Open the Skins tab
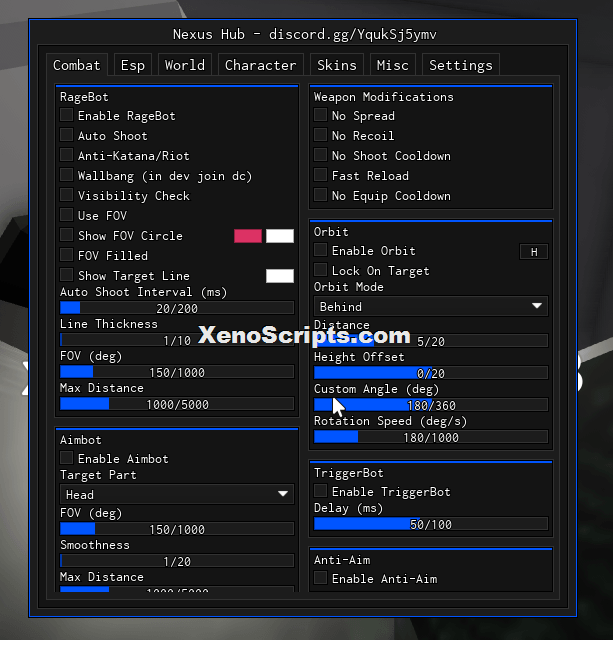 coord(337,65)
